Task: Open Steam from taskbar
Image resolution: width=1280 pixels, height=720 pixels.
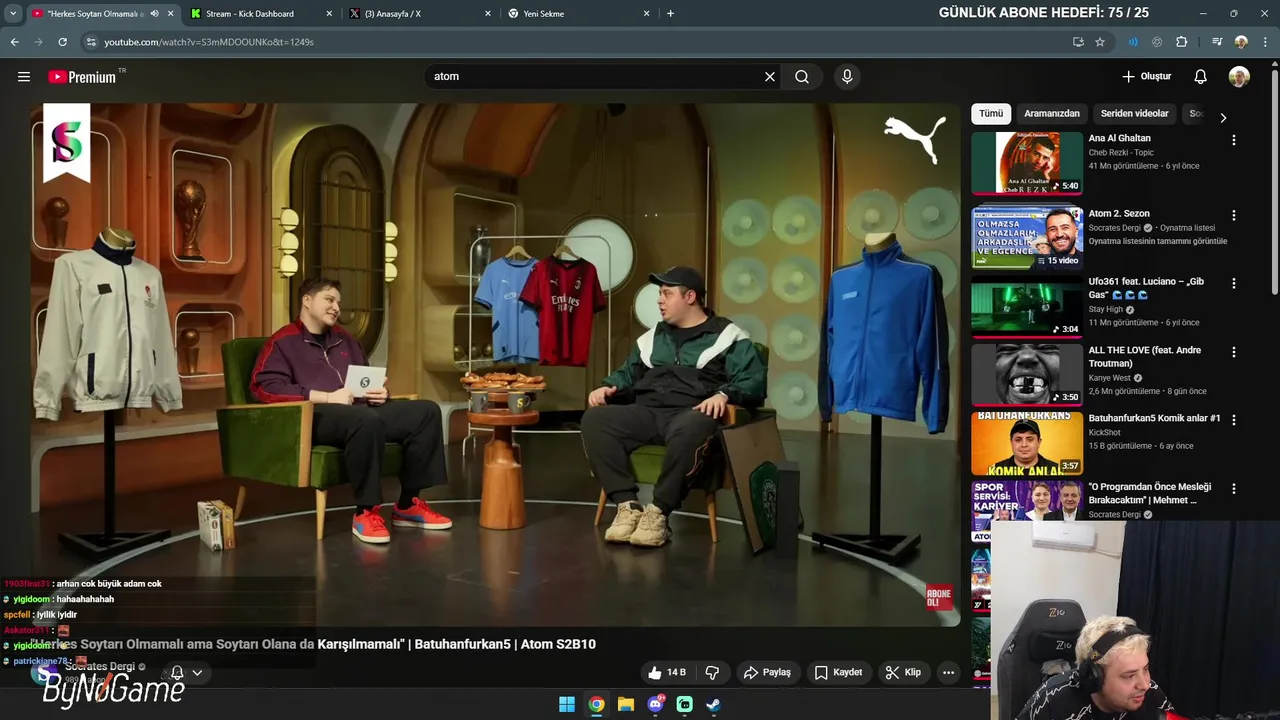Action: click(713, 704)
